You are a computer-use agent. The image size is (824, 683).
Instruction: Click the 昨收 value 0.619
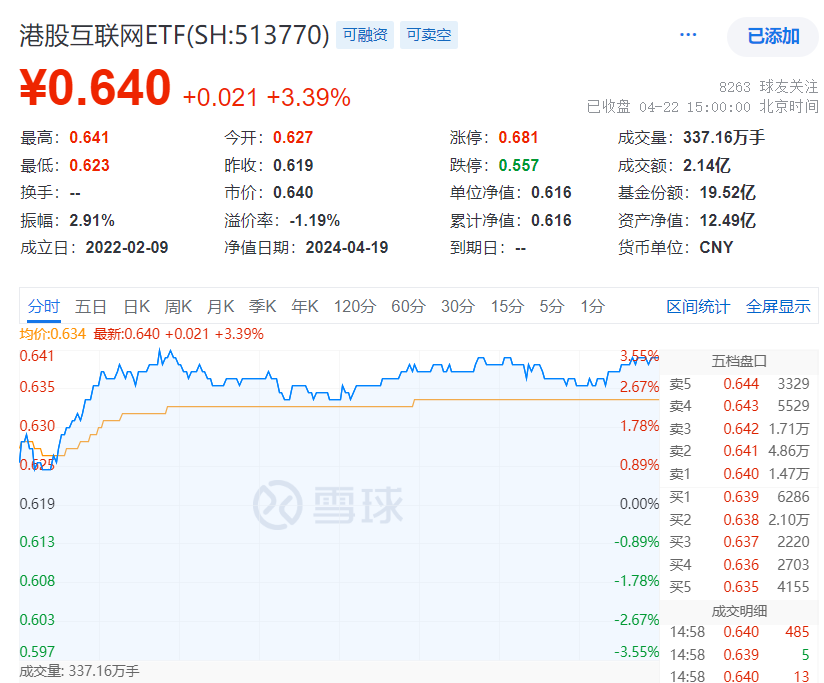point(293,165)
